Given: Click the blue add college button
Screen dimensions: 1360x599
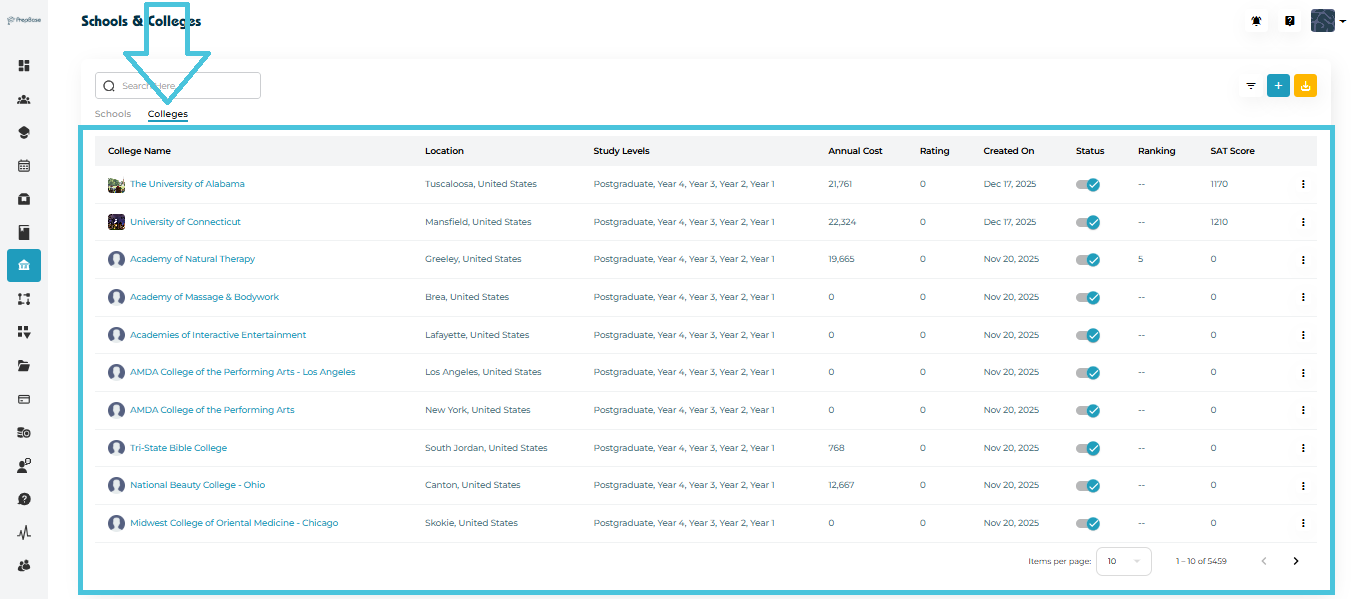Looking at the screenshot, I should coord(1277,86).
